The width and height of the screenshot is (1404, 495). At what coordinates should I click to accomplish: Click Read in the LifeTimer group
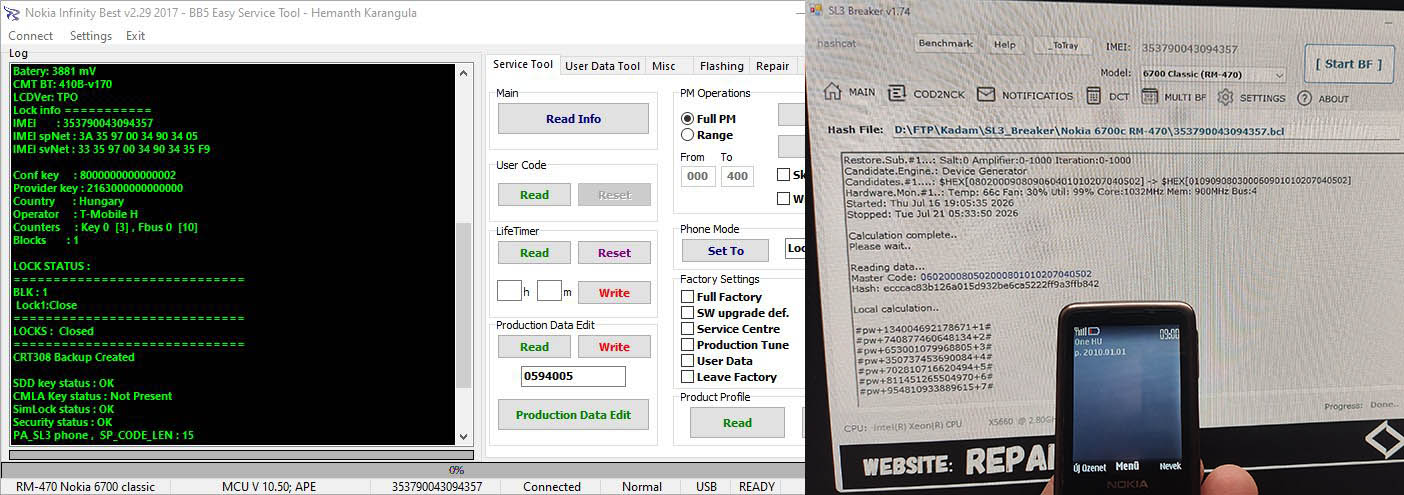coord(534,253)
